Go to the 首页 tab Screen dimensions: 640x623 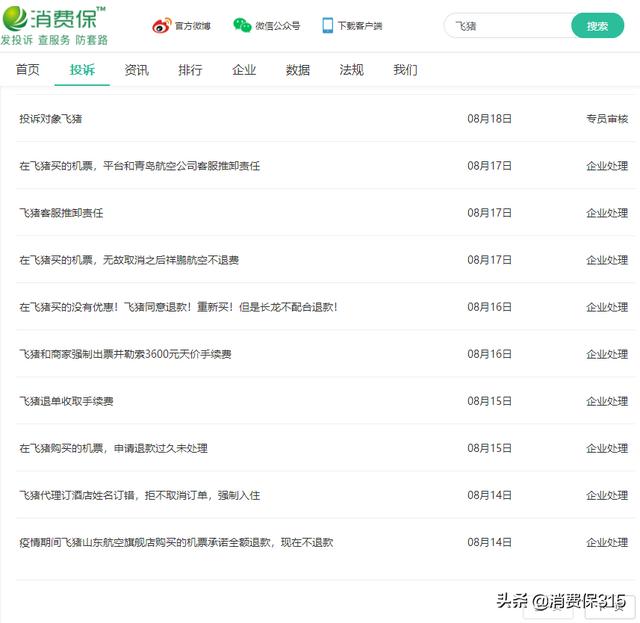coord(28,70)
